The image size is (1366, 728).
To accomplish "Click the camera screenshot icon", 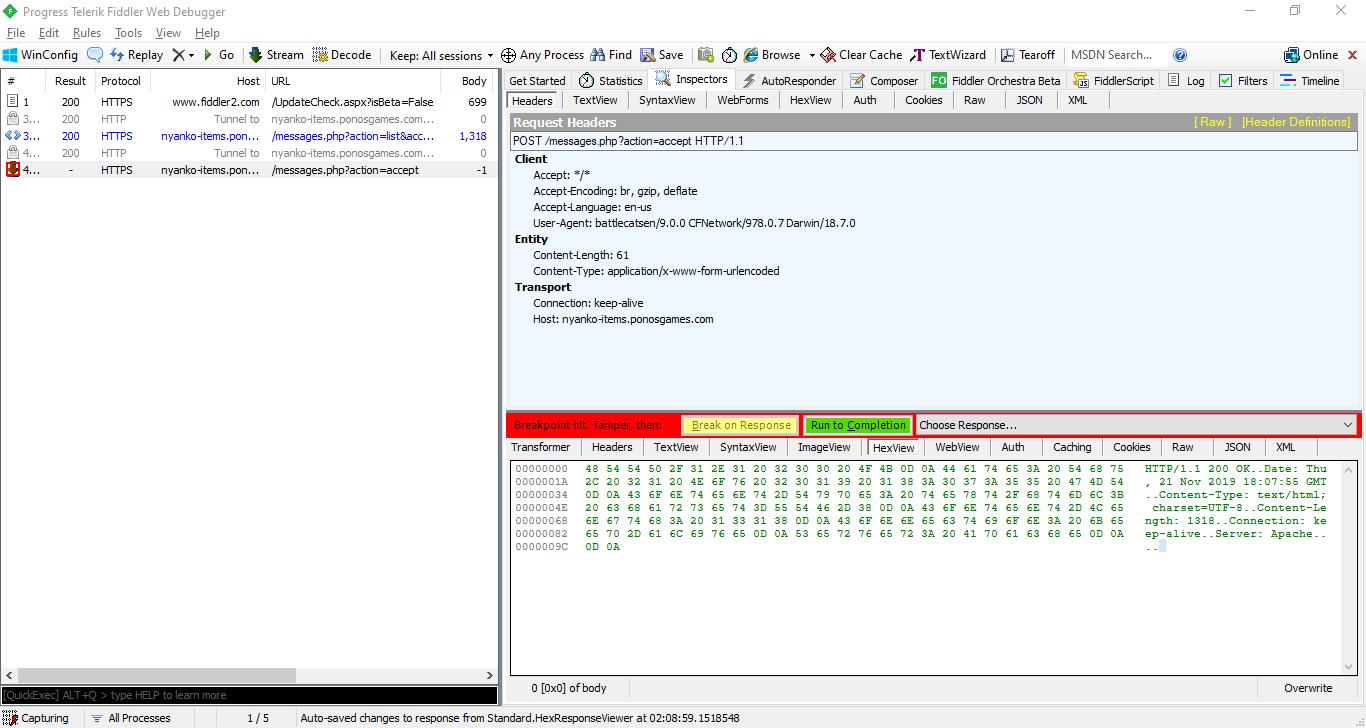I will pos(706,55).
